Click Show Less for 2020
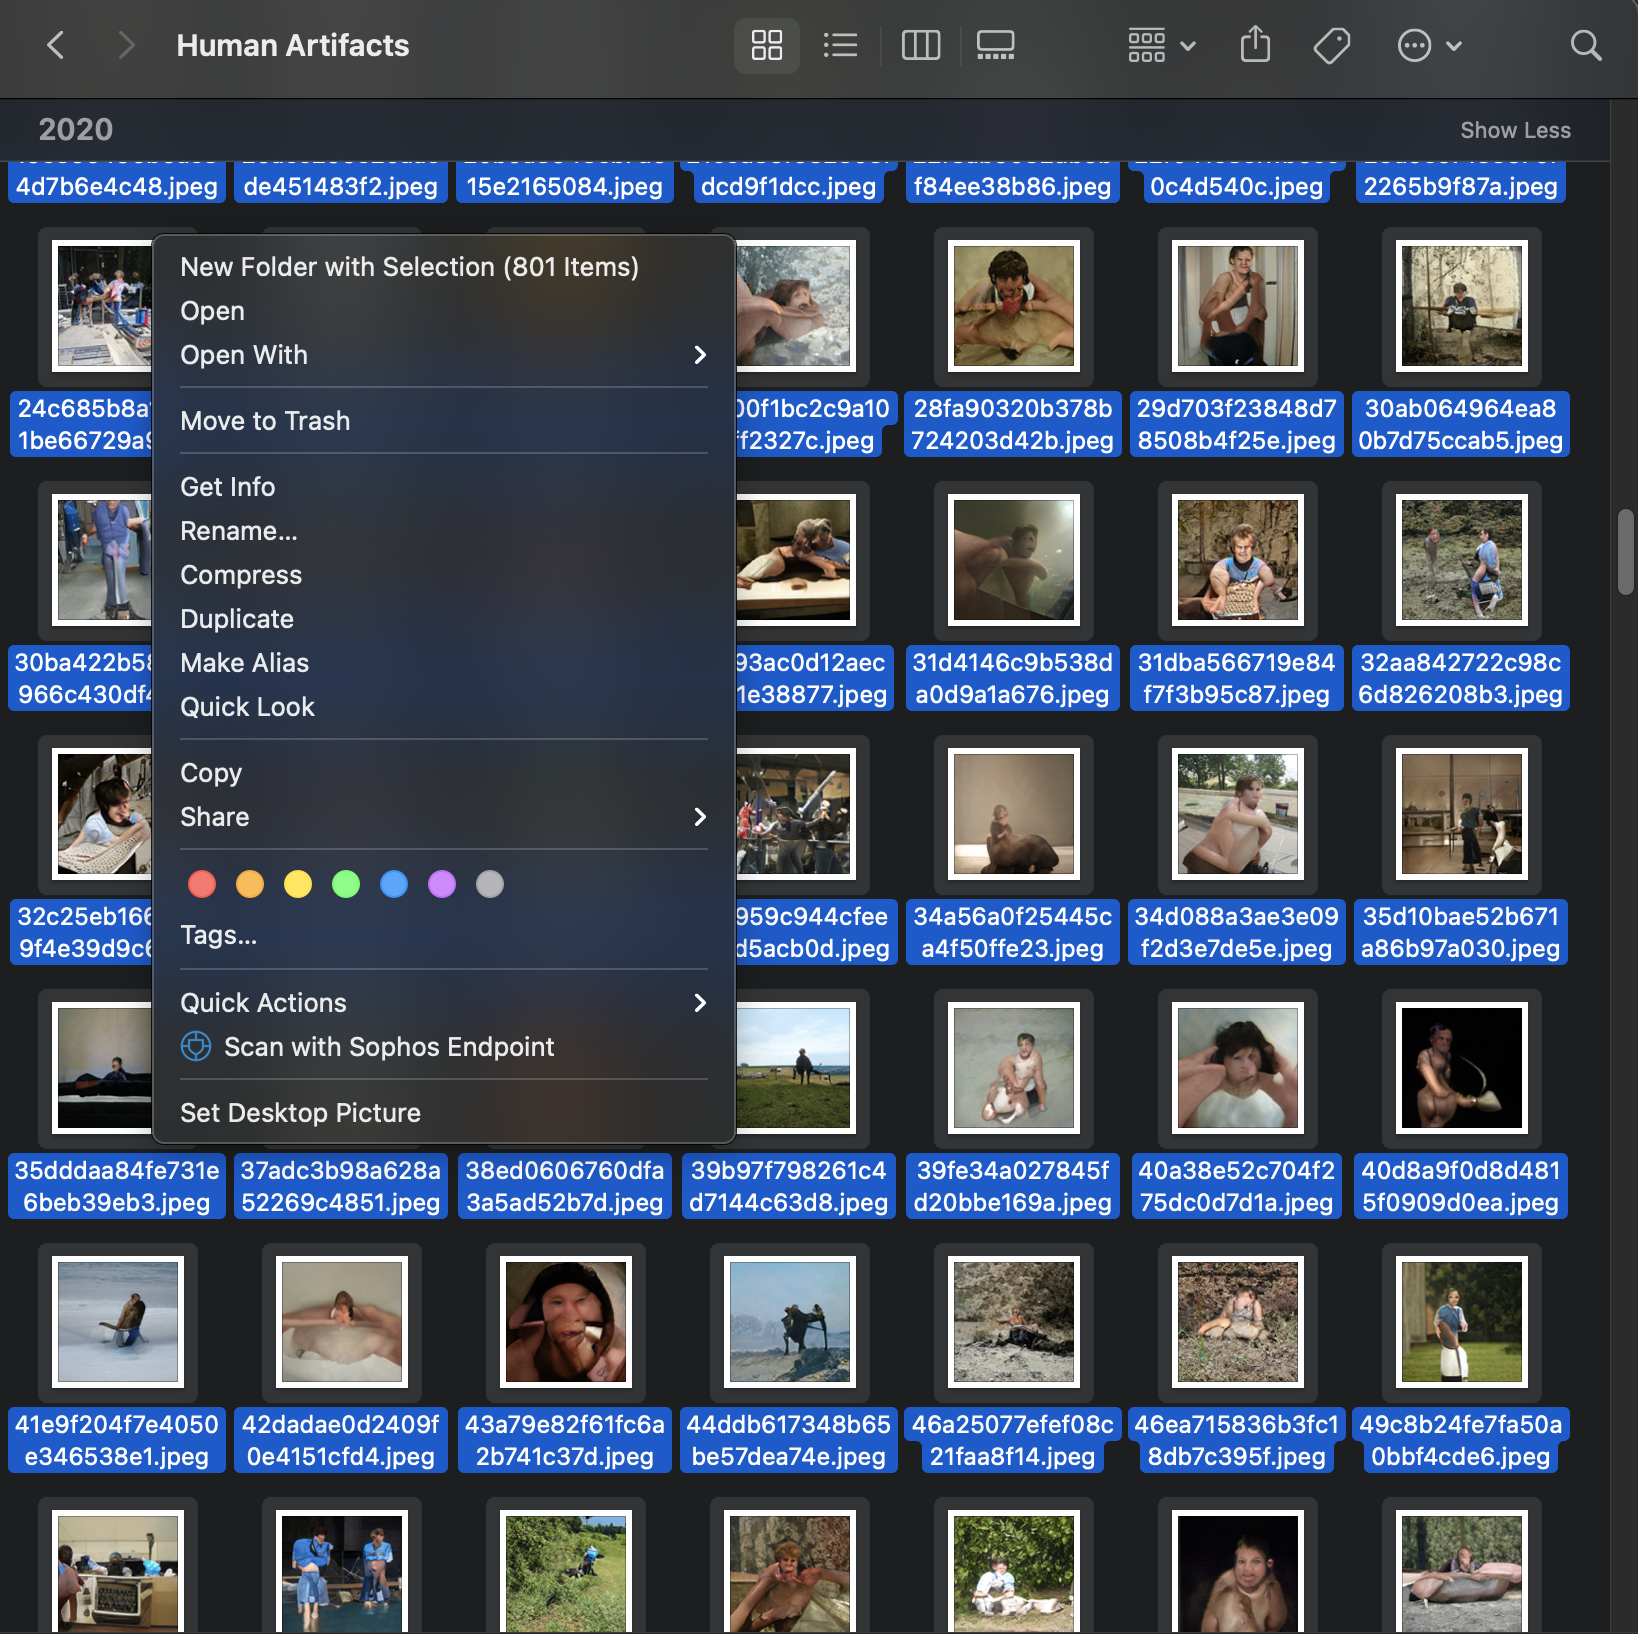Image resolution: width=1638 pixels, height=1634 pixels. (1514, 130)
